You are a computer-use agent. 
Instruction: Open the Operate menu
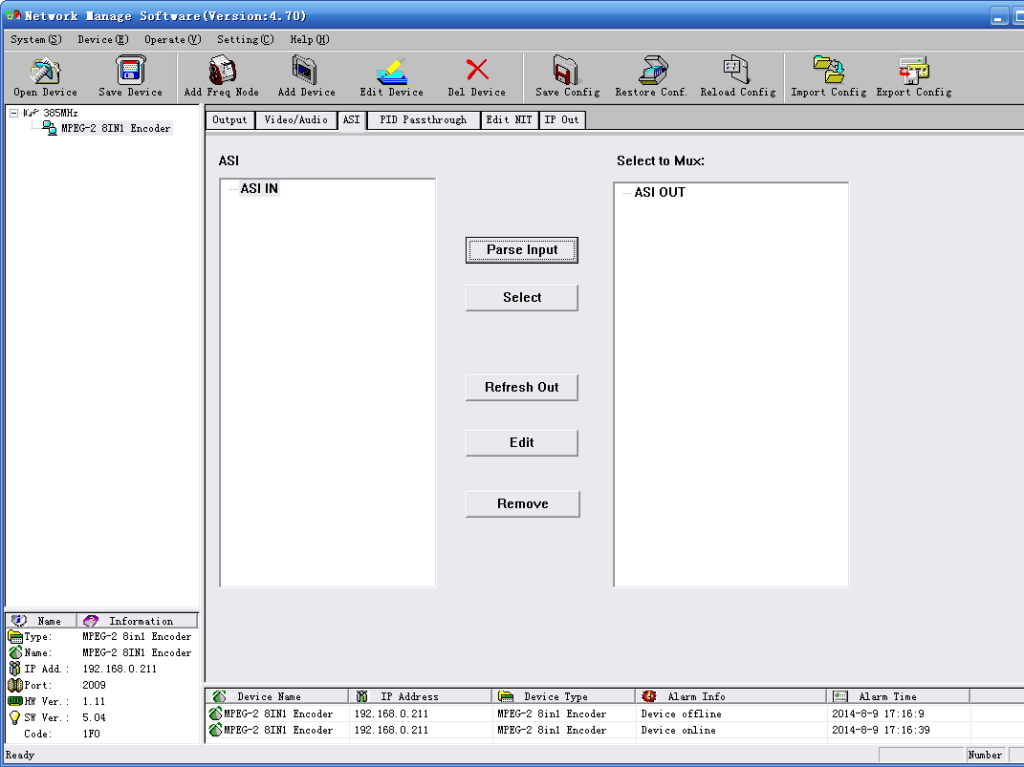172,39
